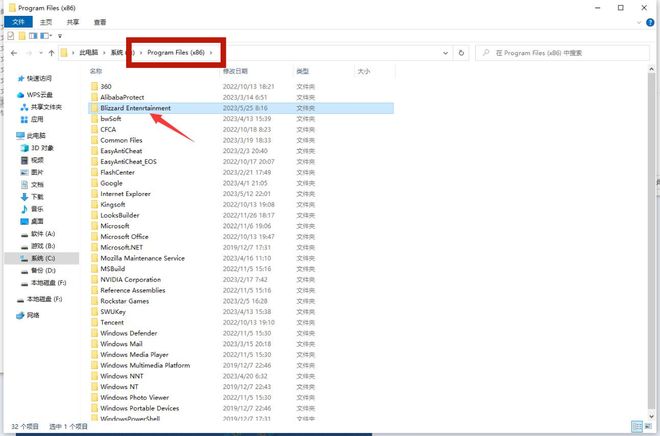Expand the address bar history dropdown
Image resolution: width=660 pixels, height=436 pixels.
(445, 52)
